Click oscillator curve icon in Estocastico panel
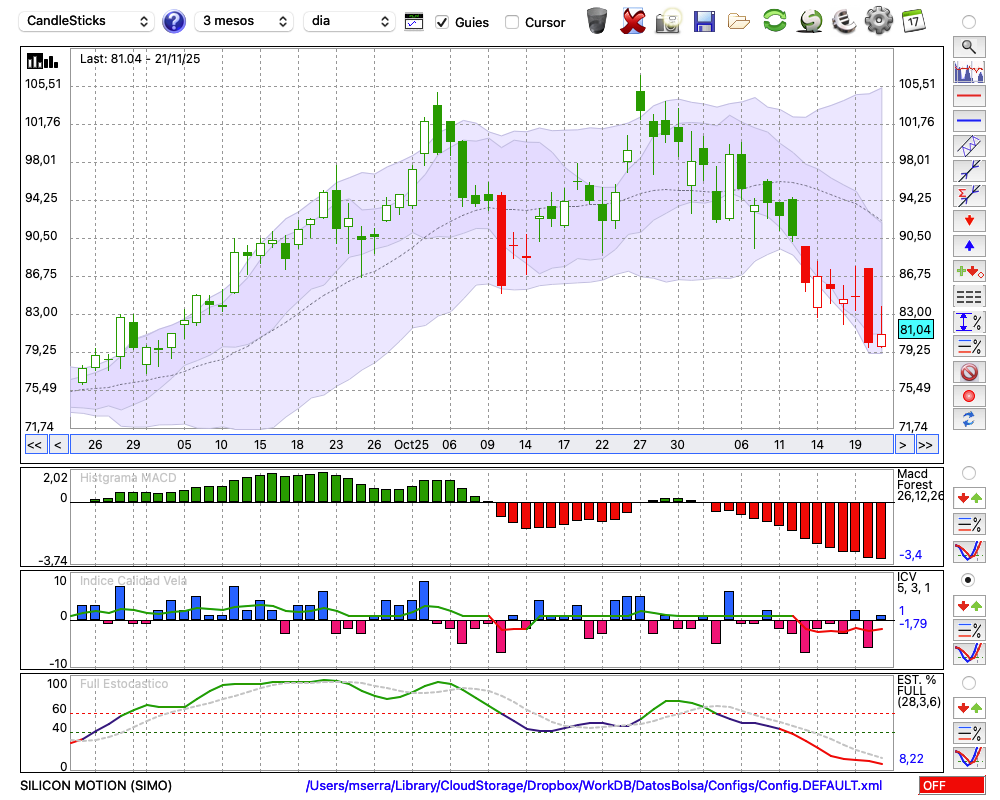Screen dimensions: 1000x800 pyautogui.click(x=969, y=757)
